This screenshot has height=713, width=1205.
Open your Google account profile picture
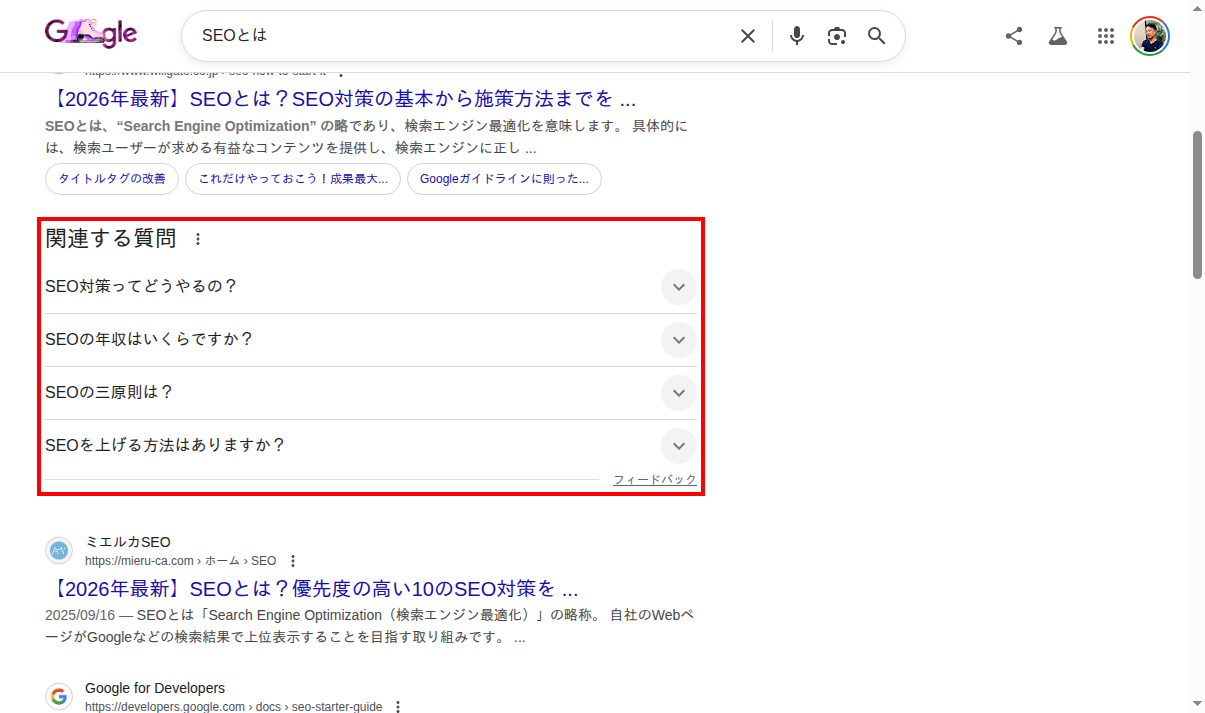click(x=1150, y=35)
